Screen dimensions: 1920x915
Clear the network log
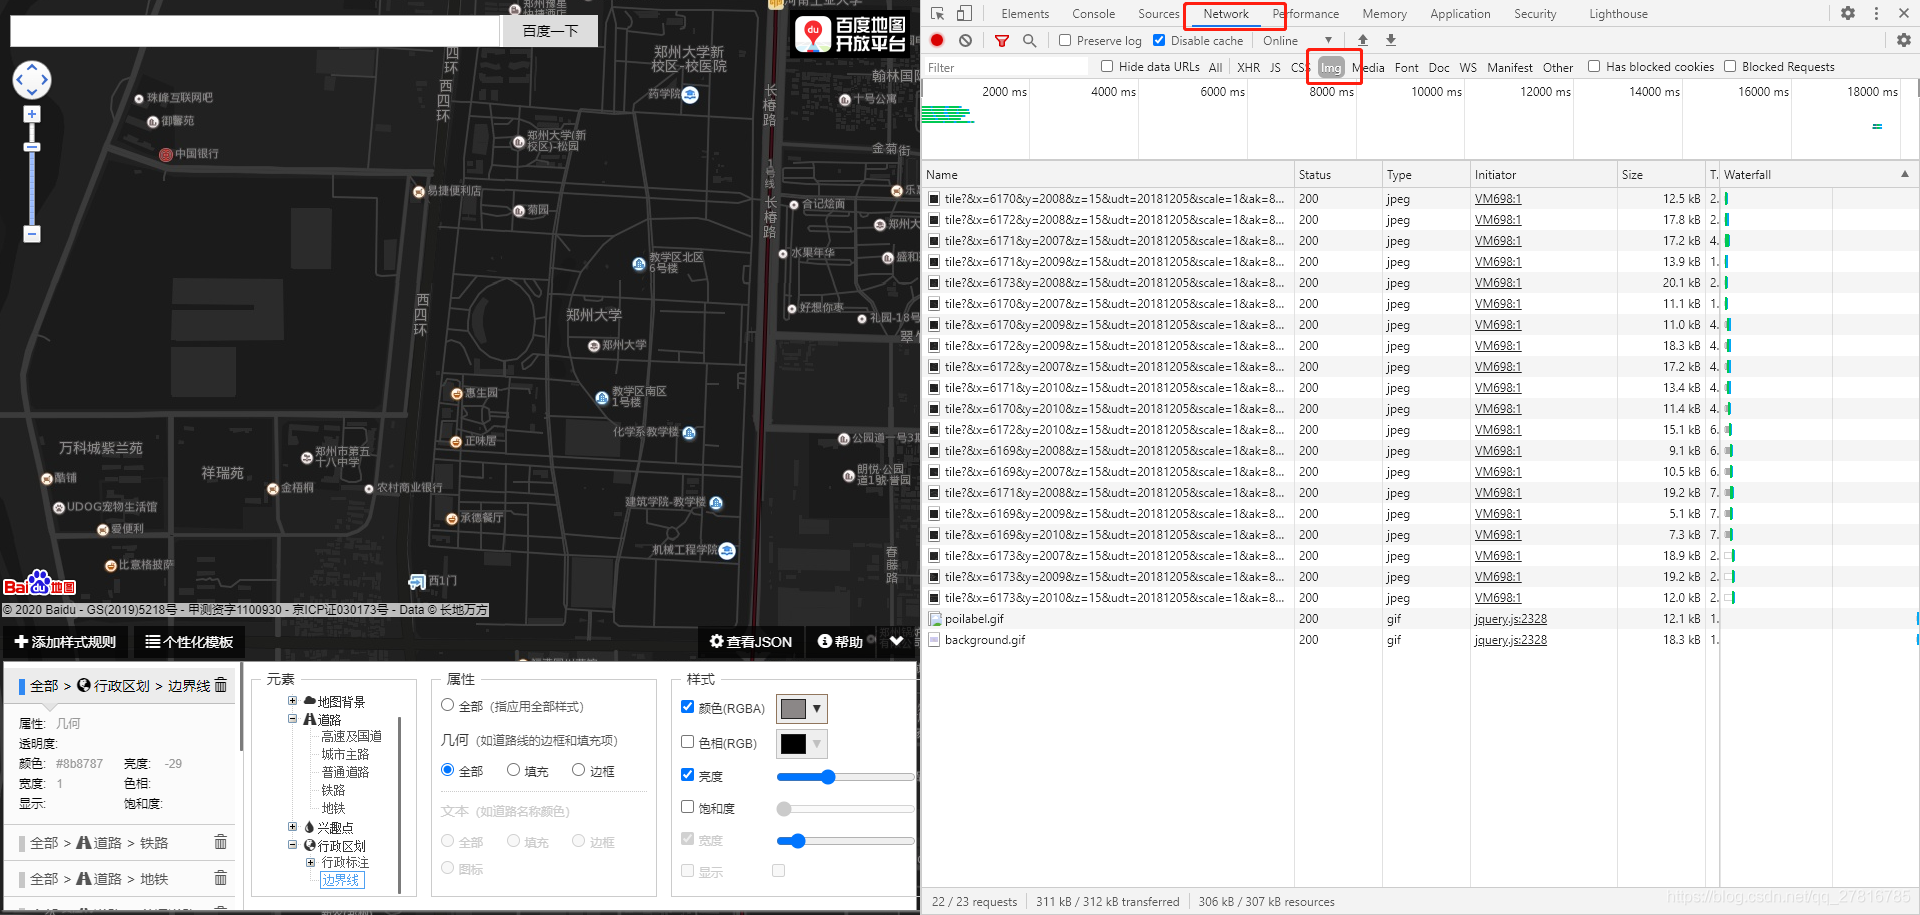pos(965,41)
